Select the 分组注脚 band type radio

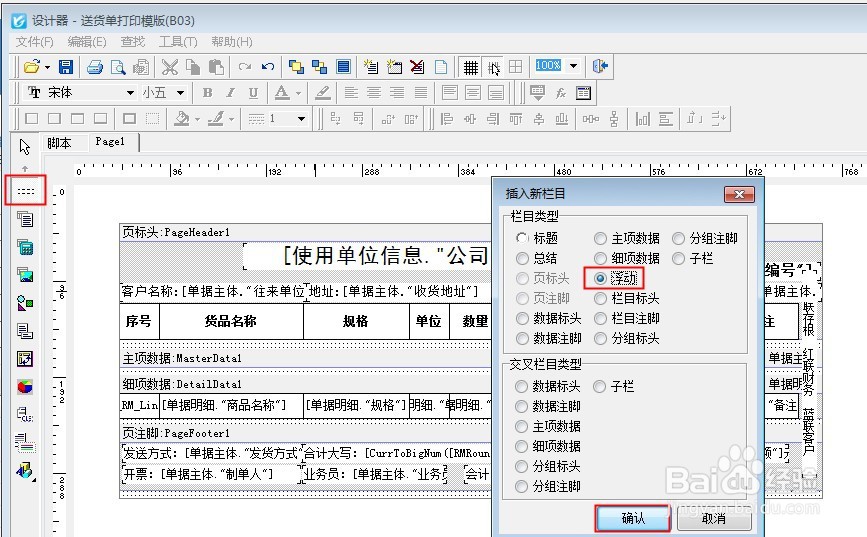click(x=678, y=238)
